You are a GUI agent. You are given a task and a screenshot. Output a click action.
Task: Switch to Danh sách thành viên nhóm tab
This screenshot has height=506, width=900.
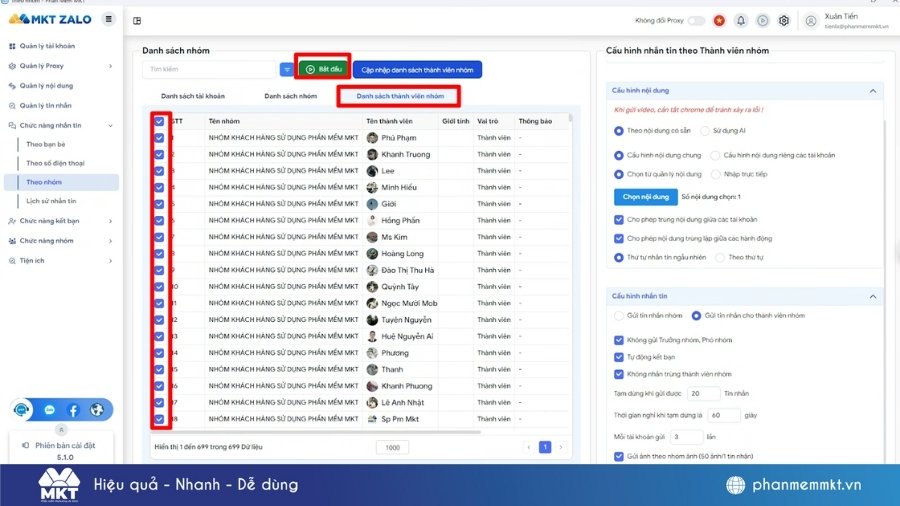[x=400, y=96]
